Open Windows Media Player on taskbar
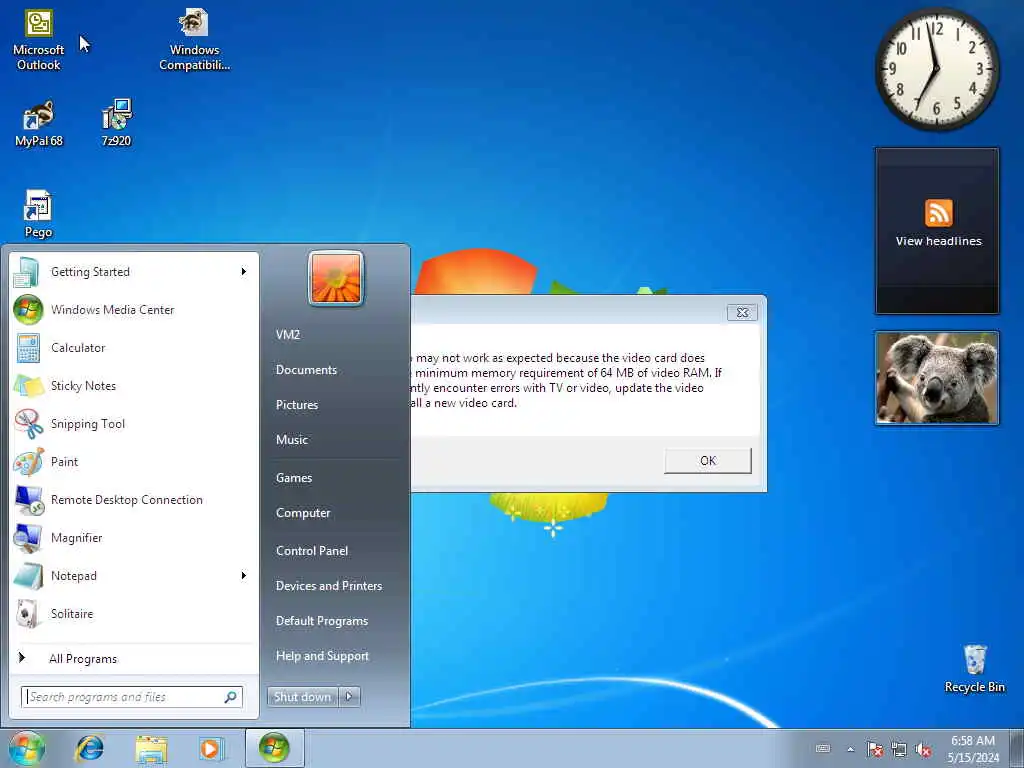Image resolution: width=1024 pixels, height=768 pixels. tap(212, 748)
